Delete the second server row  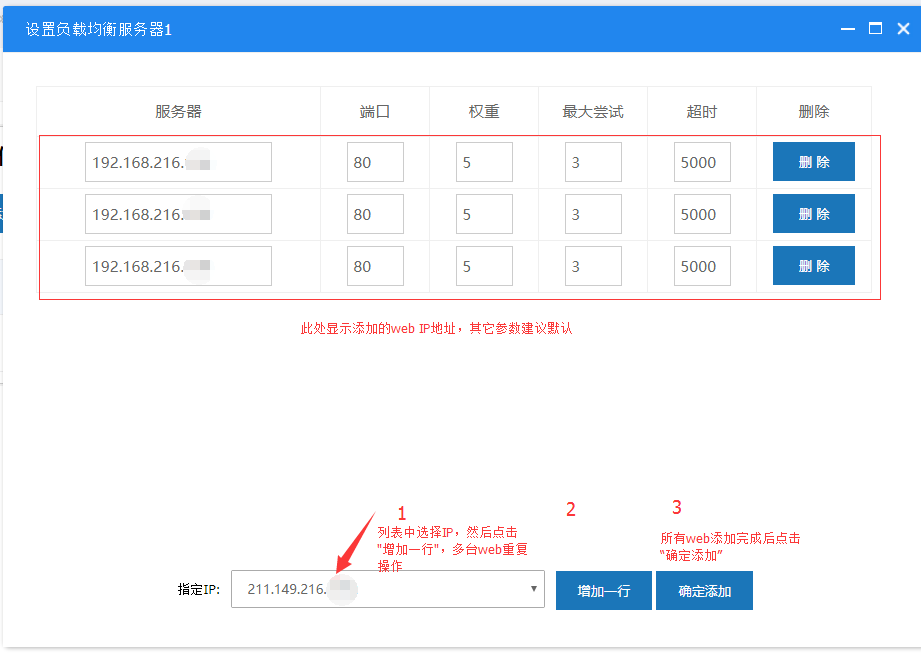[x=813, y=214]
